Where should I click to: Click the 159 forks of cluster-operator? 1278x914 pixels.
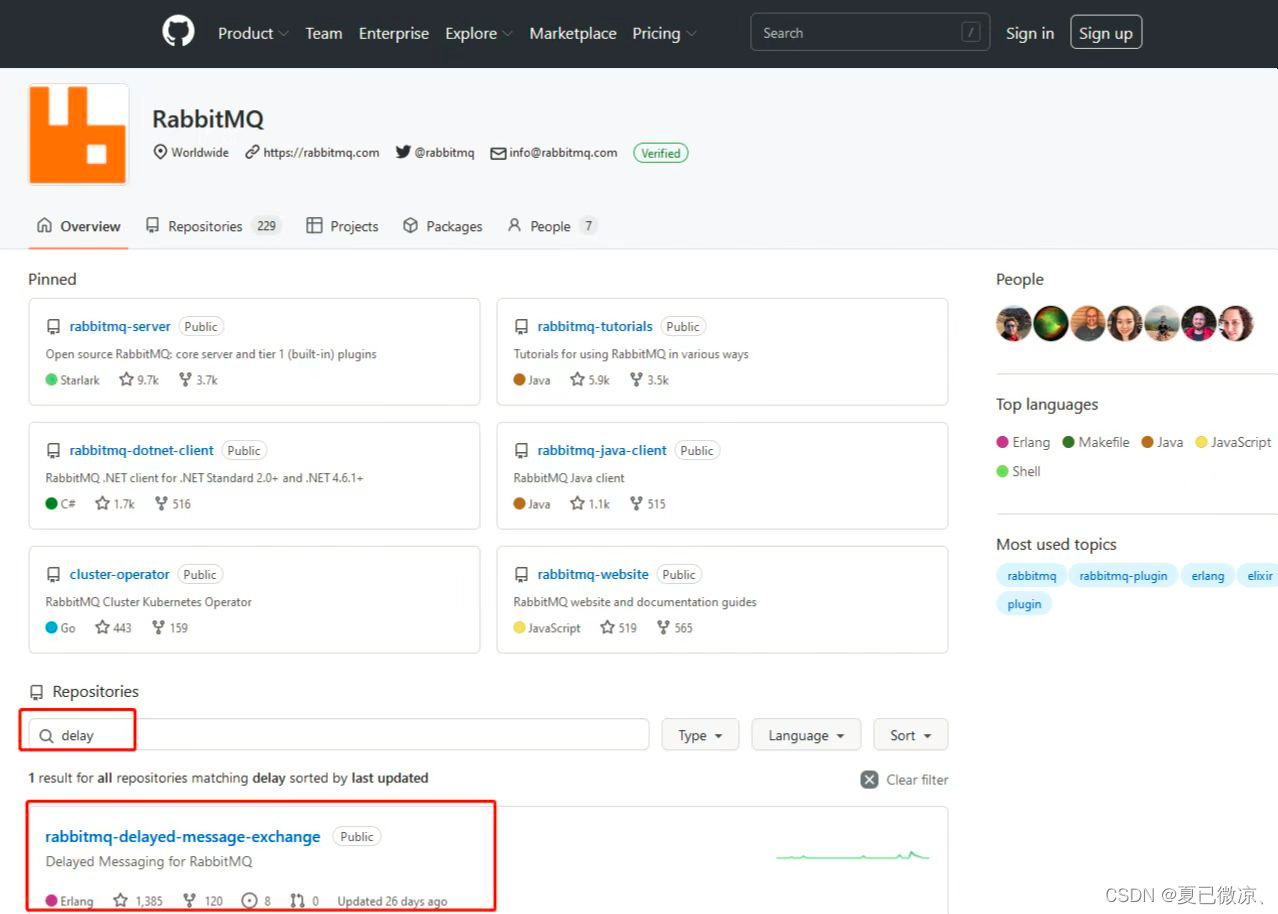(169, 628)
